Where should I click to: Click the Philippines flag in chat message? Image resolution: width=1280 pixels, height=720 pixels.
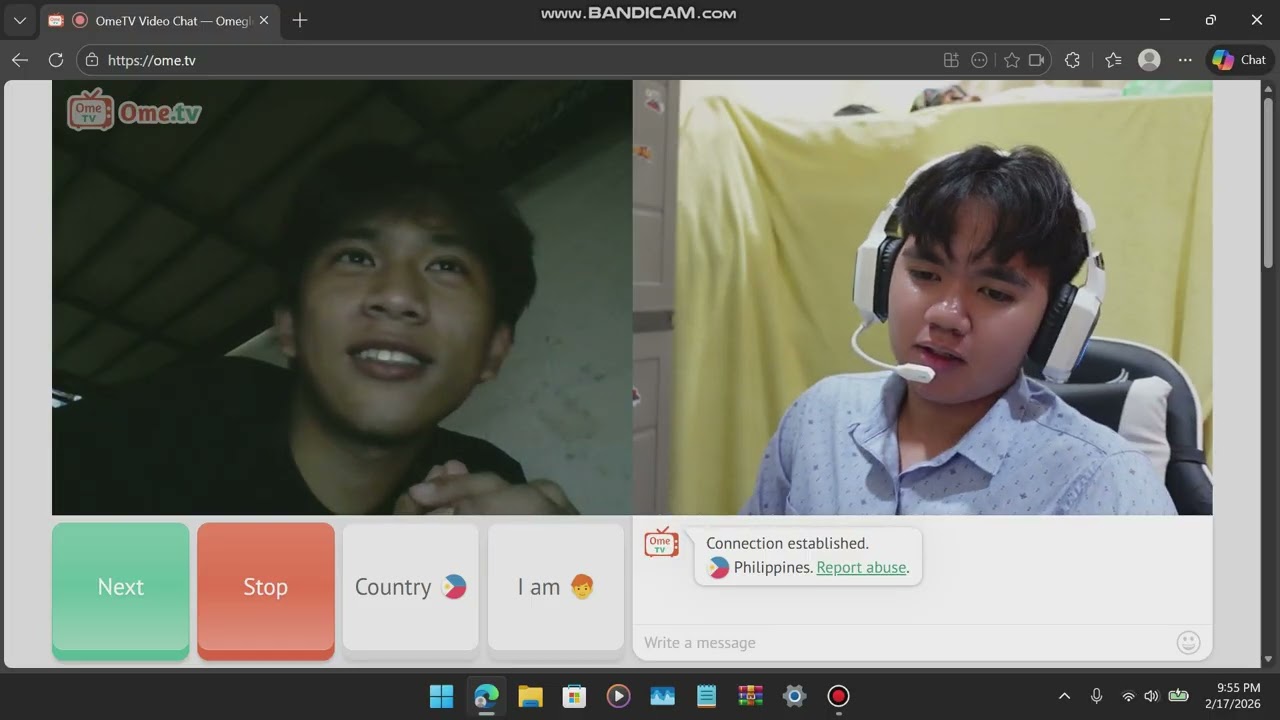718,567
